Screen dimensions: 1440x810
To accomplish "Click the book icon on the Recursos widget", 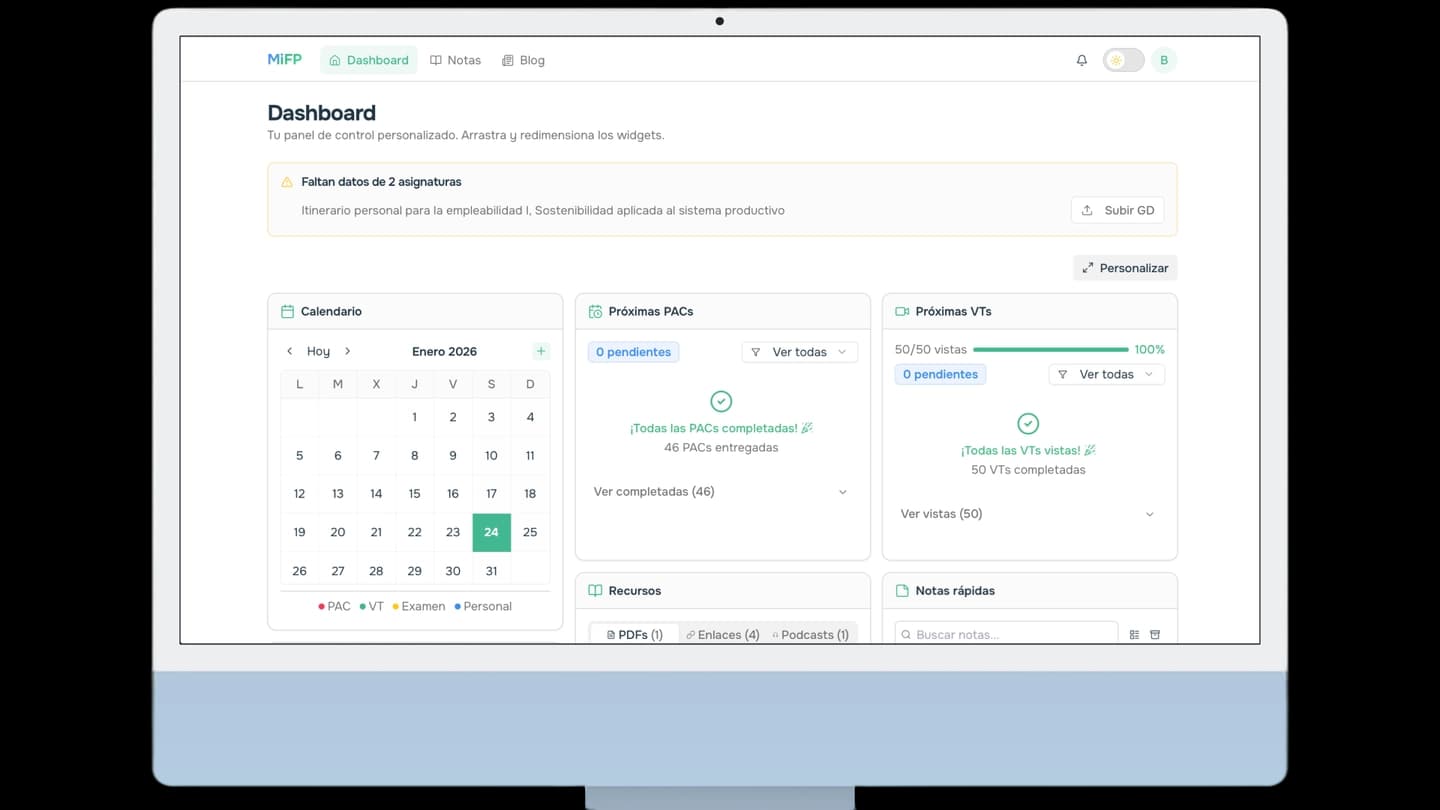I will (x=596, y=590).
